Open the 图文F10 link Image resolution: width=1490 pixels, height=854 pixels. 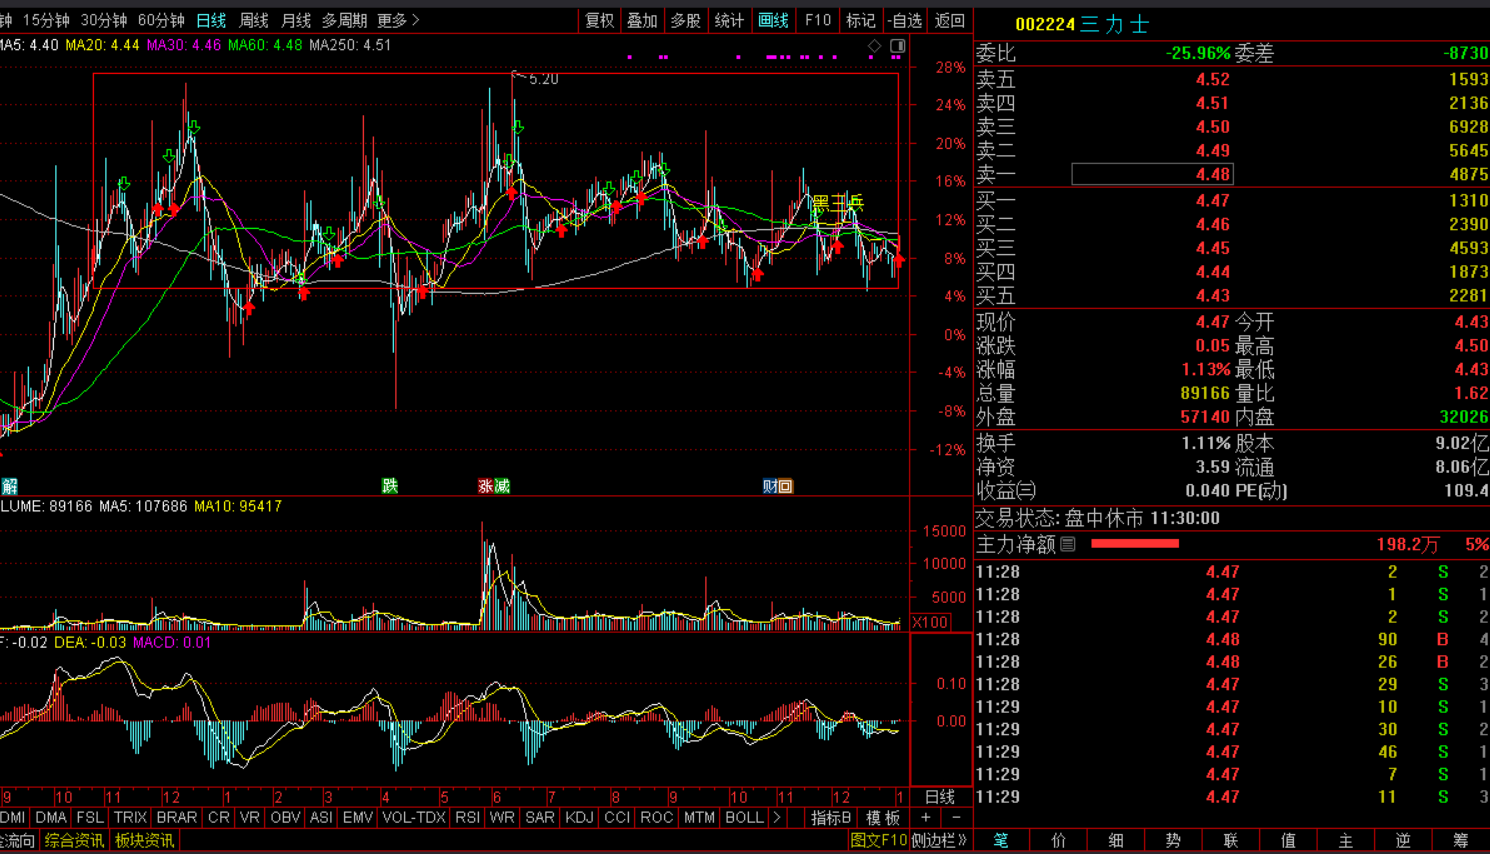pos(878,841)
